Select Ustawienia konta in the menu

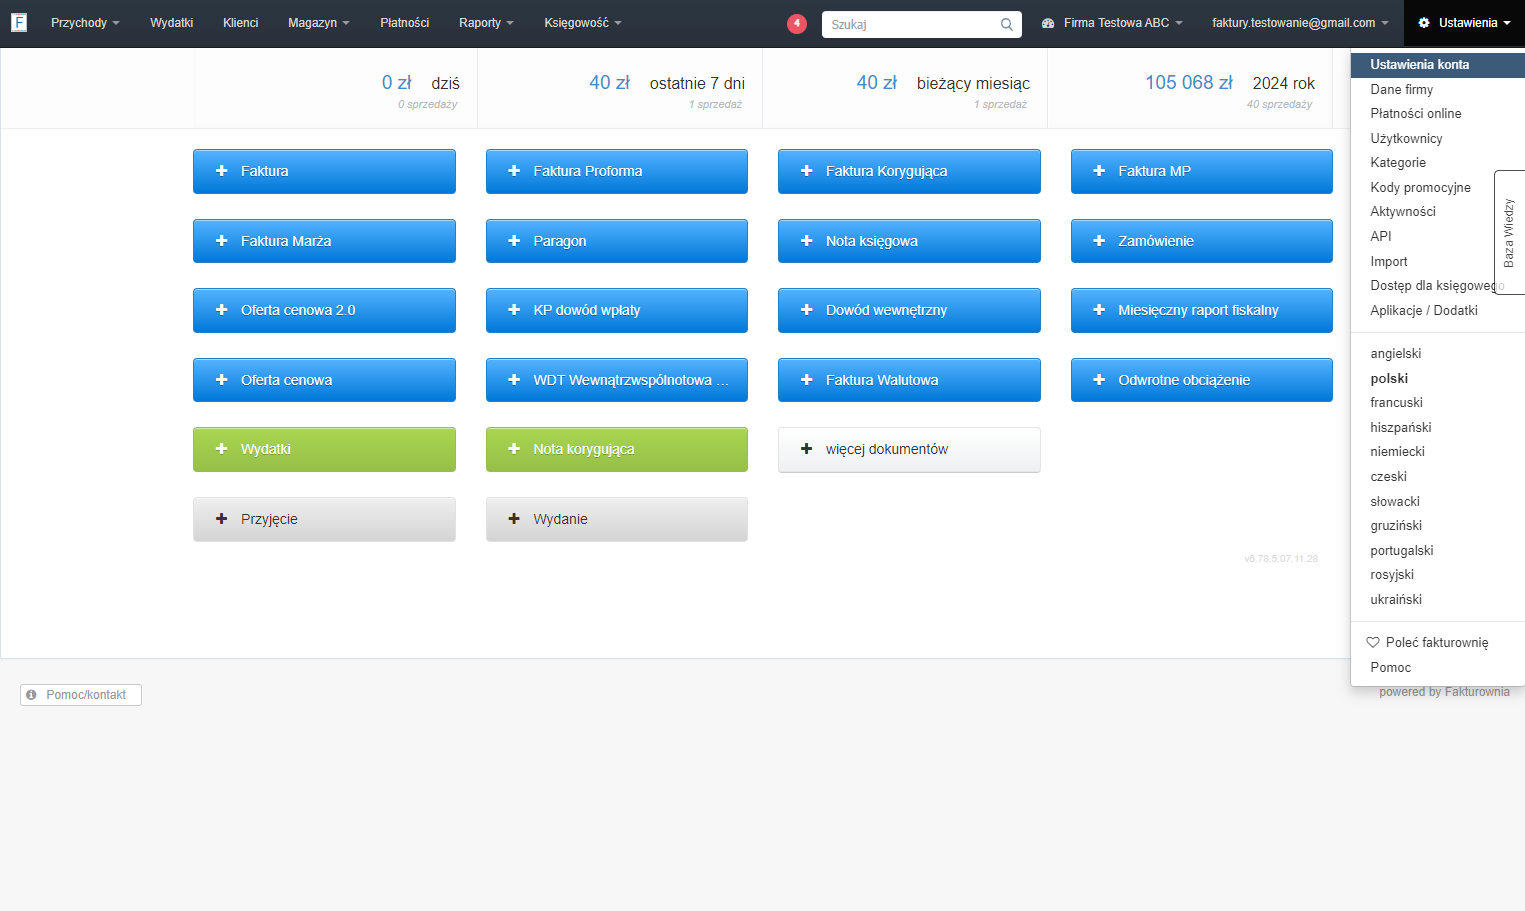pos(1437,64)
